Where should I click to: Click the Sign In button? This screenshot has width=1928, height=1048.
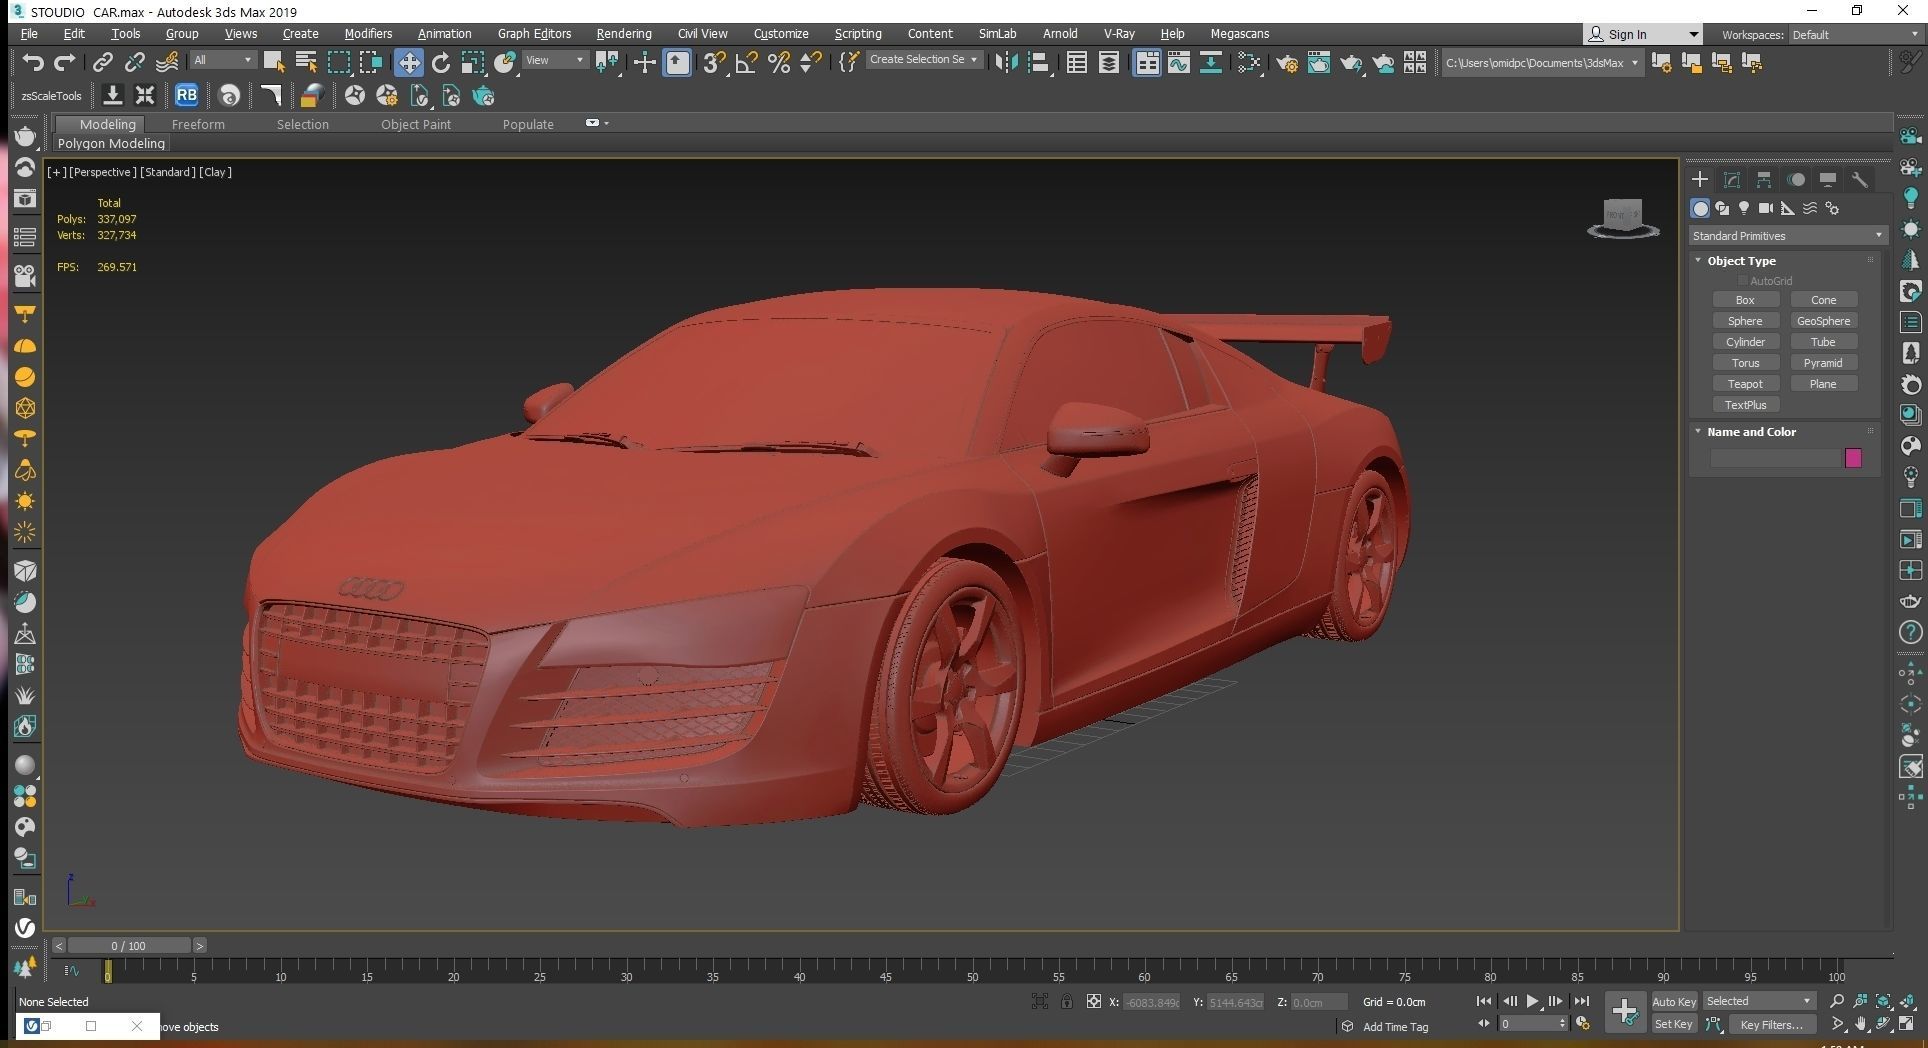pyautogui.click(x=1642, y=34)
